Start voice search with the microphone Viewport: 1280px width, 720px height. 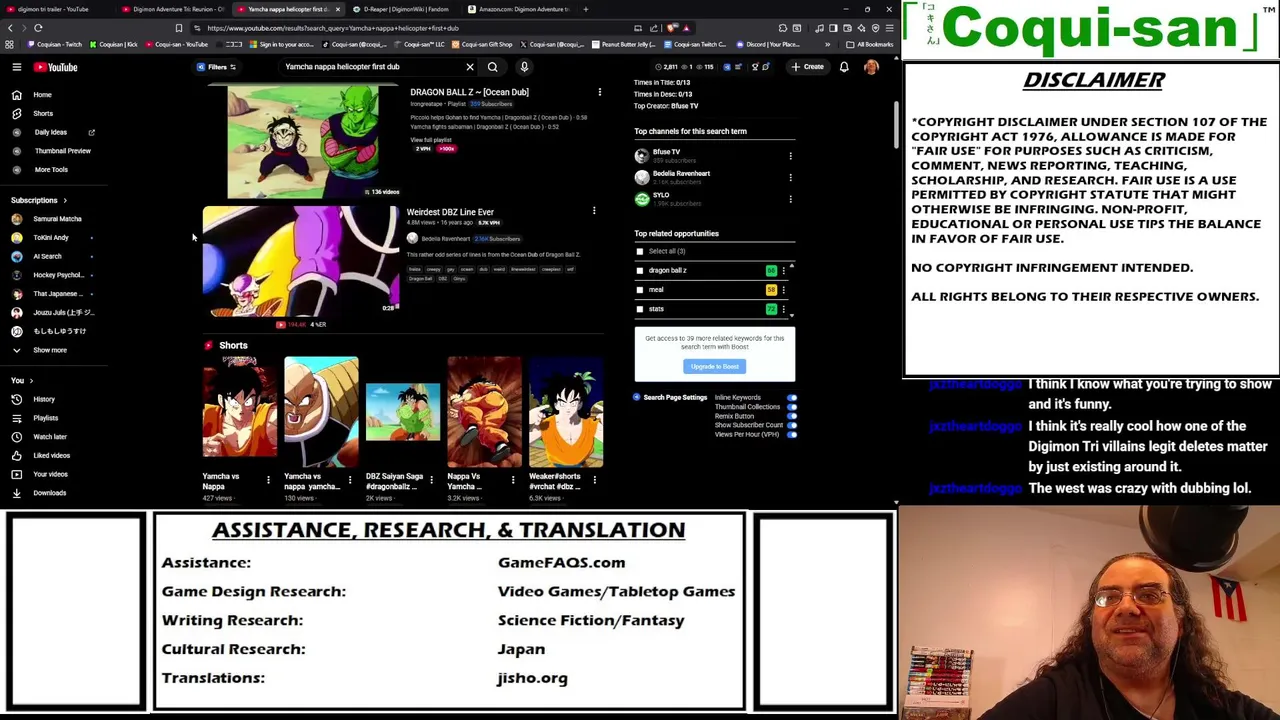(524, 67)
